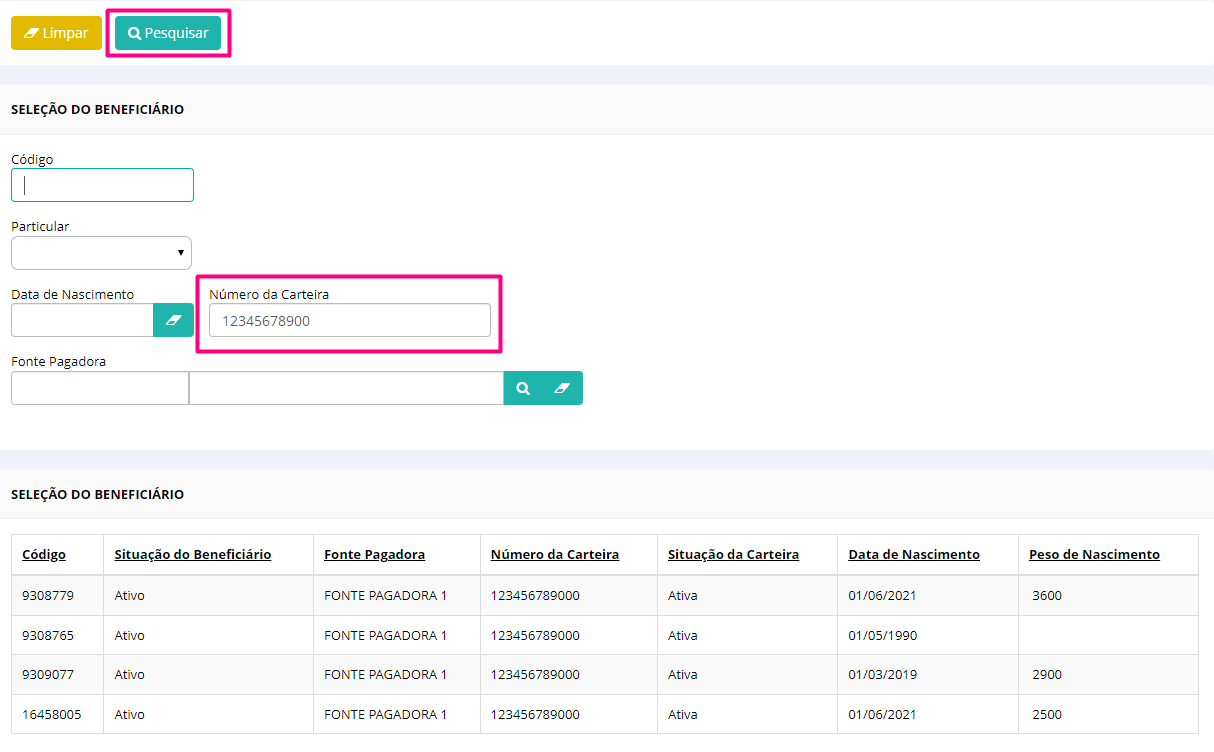Click birth date in row 9308779
1214x752 pixels.
(x=883, y=595)
